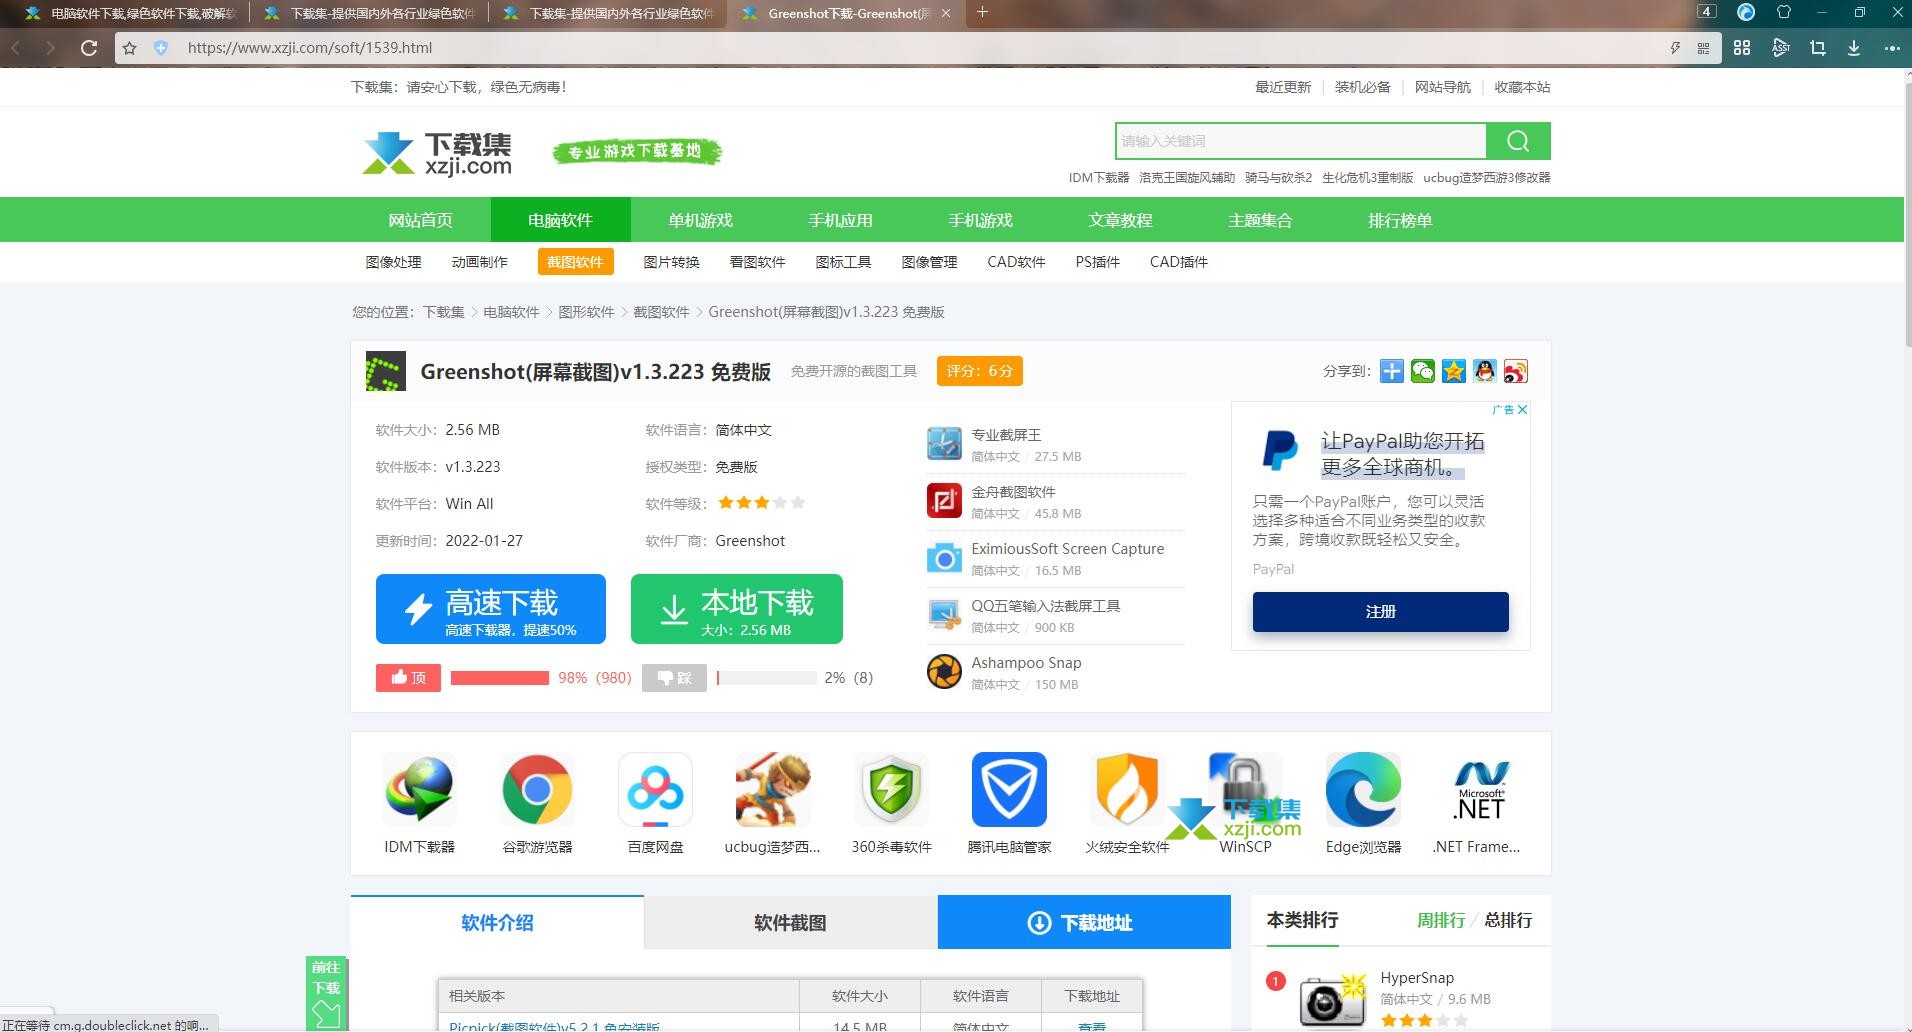Screen dimensions: 1912x1032
Task: Go to 网站首页
Action: click(420, 220)
